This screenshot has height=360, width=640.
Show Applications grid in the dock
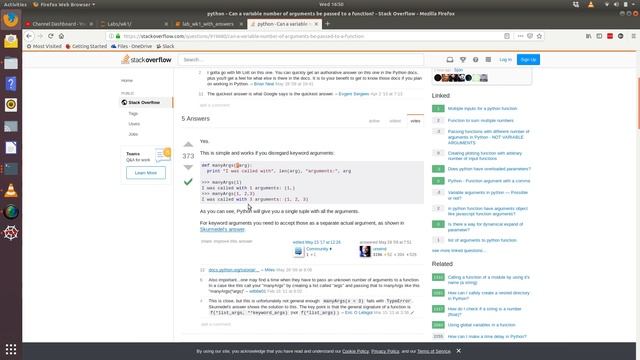tap(11, 349)
